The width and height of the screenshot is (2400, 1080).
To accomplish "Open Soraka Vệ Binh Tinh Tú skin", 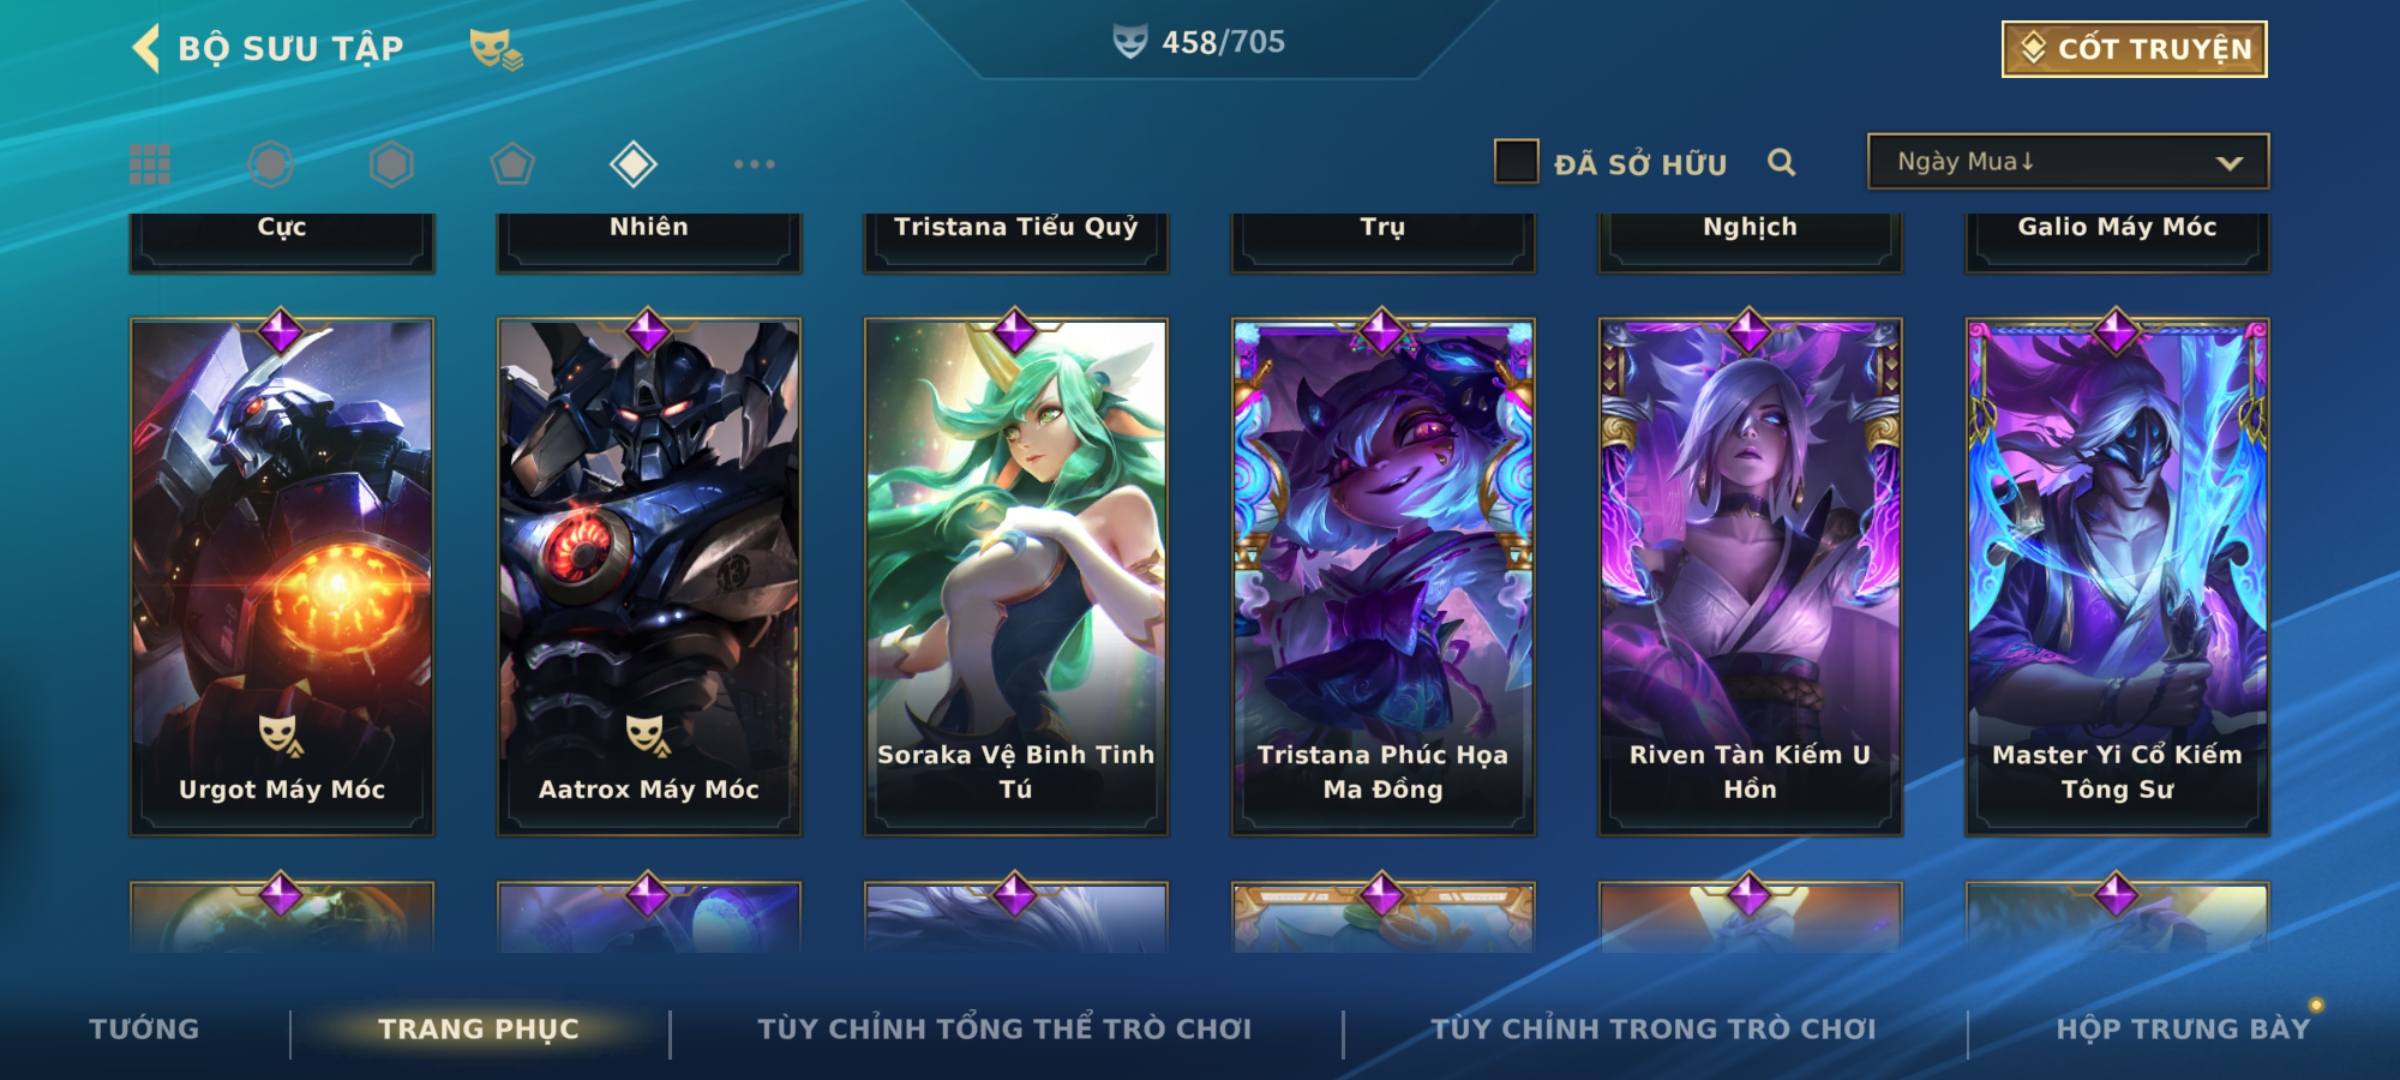I will click(1016, 576).
